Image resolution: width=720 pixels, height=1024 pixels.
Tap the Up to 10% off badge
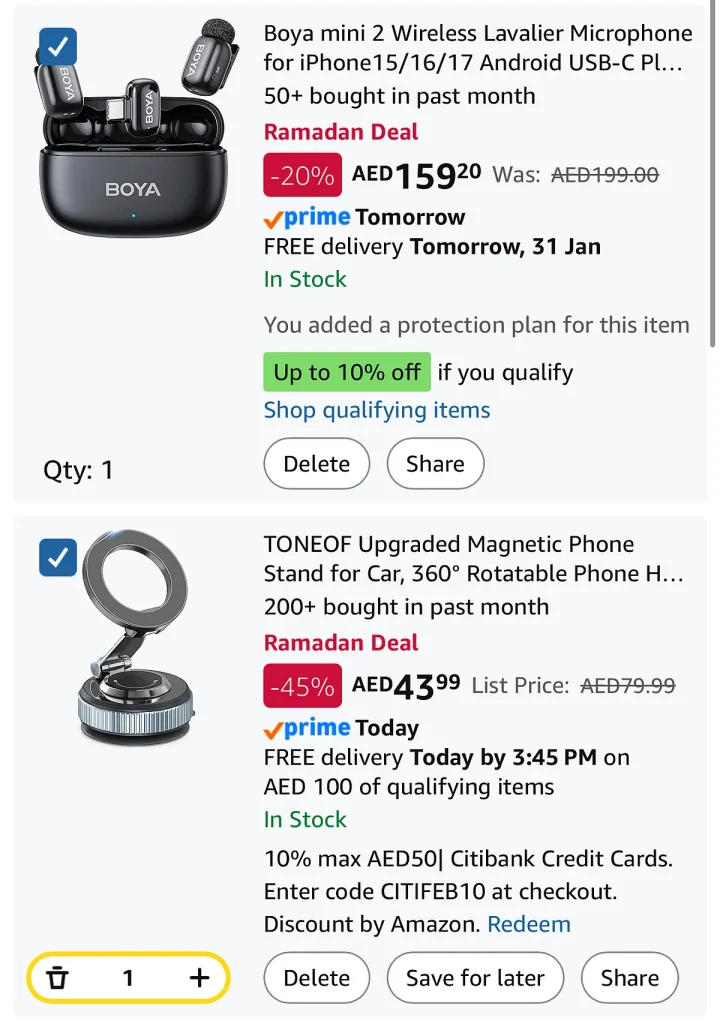pos(346,372)
